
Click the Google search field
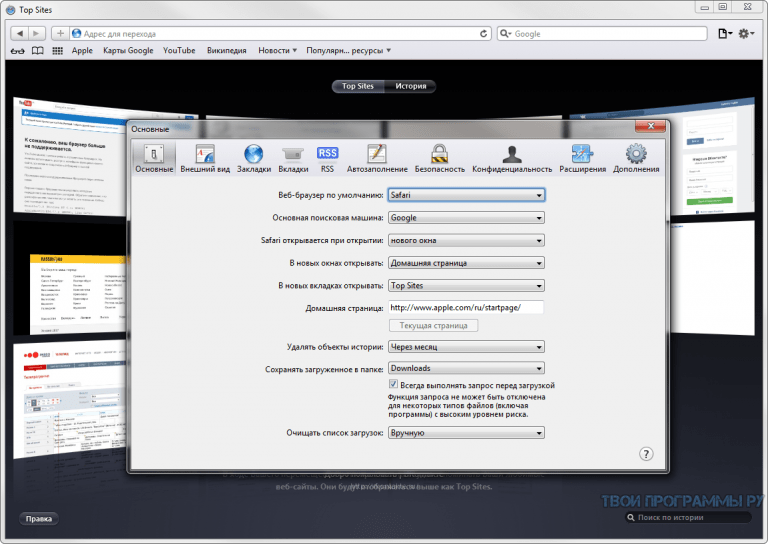click(x=602, y=33)
